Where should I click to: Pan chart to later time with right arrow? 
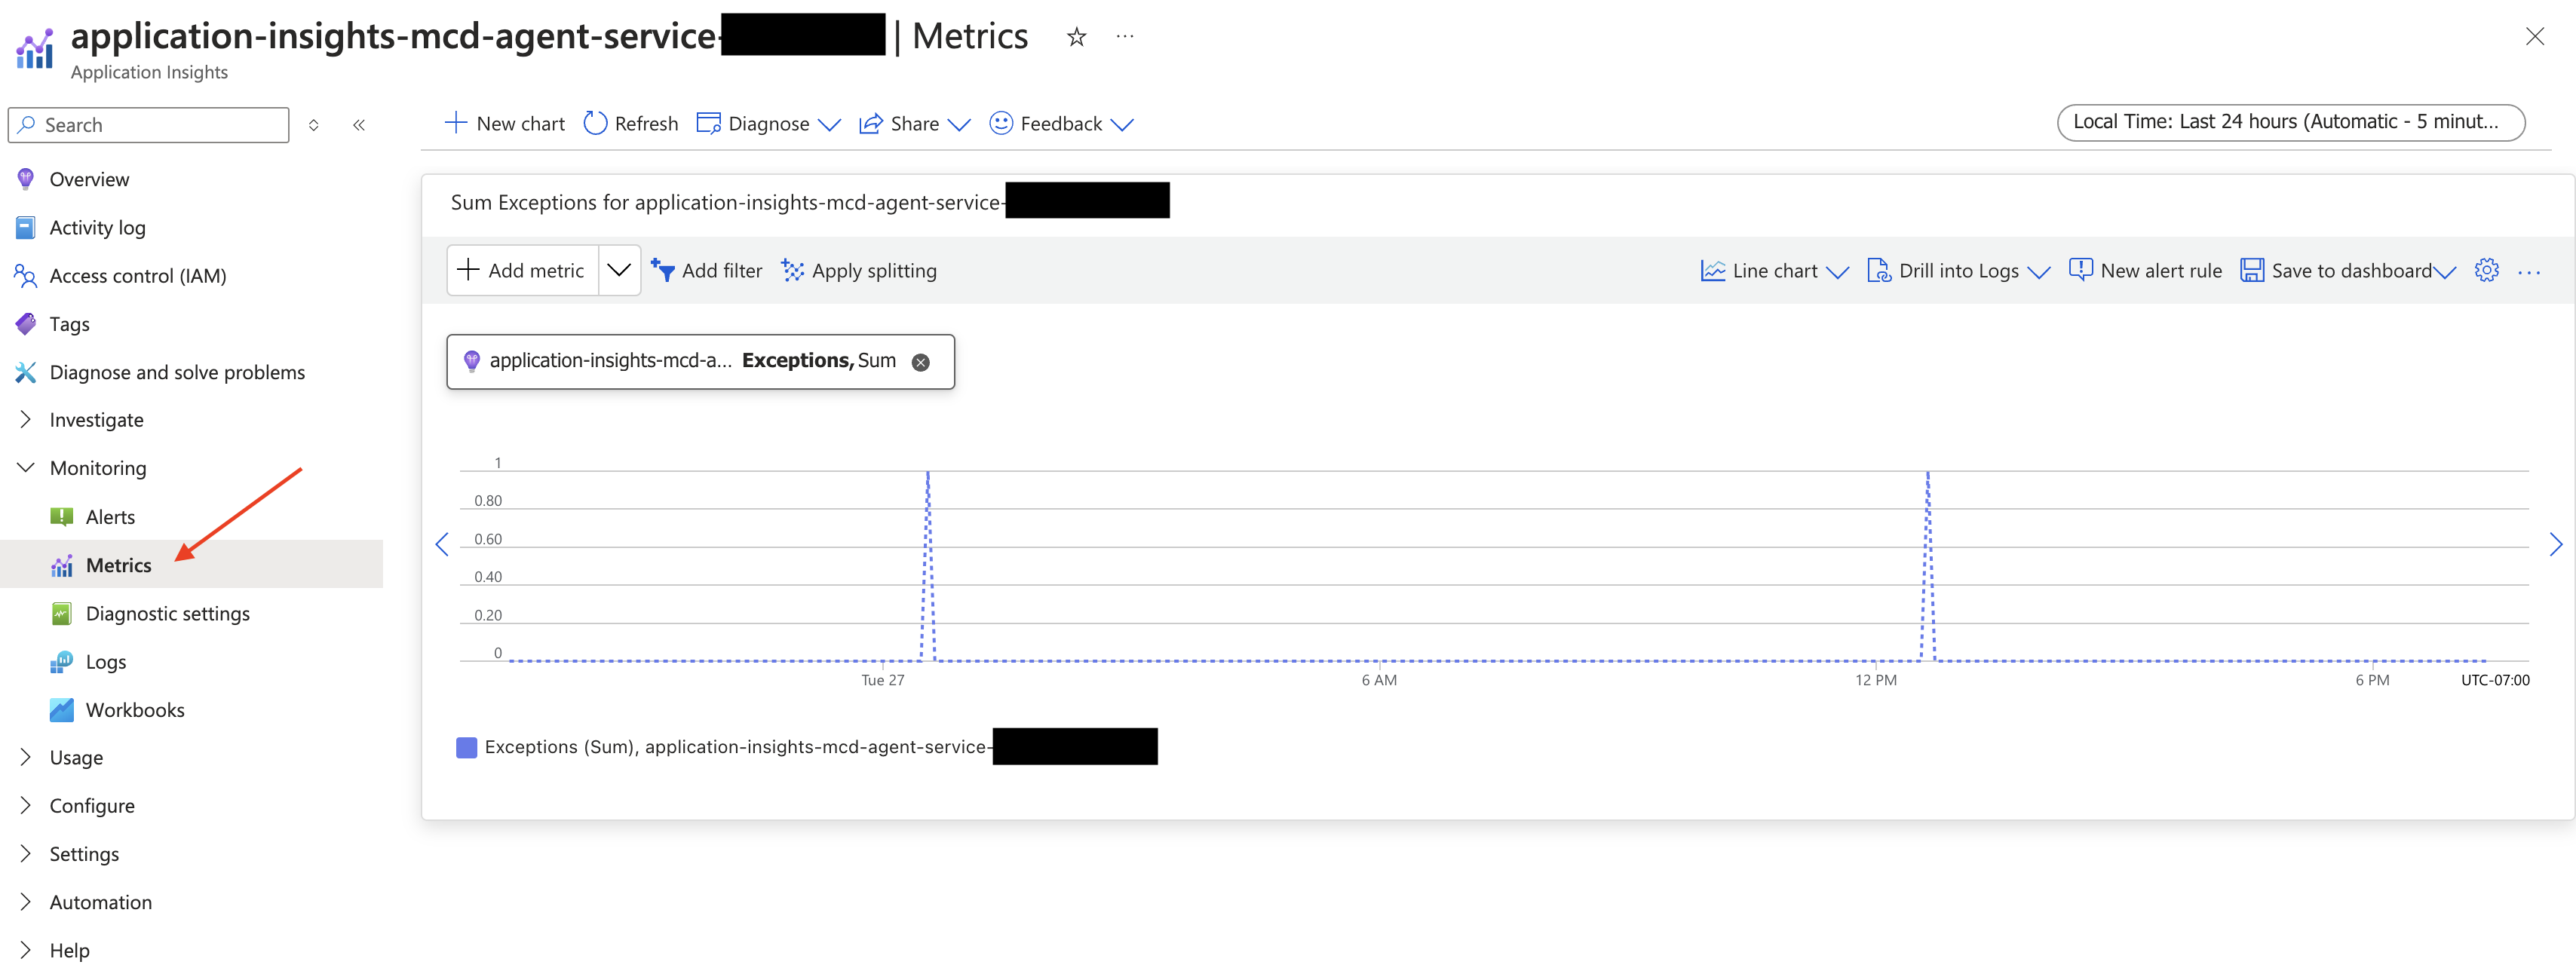[2555, 545]
